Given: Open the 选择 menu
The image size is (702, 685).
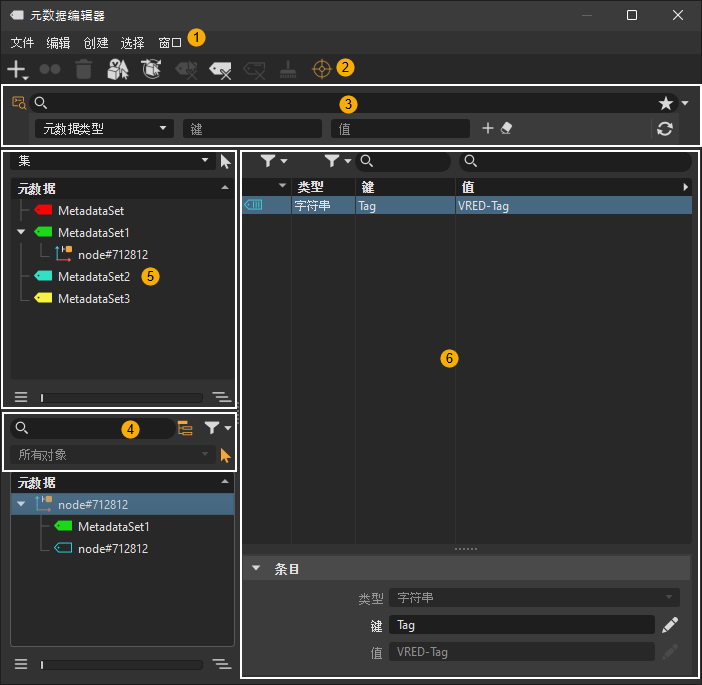Looking at the screenshot, I should (x=133, y=43).
